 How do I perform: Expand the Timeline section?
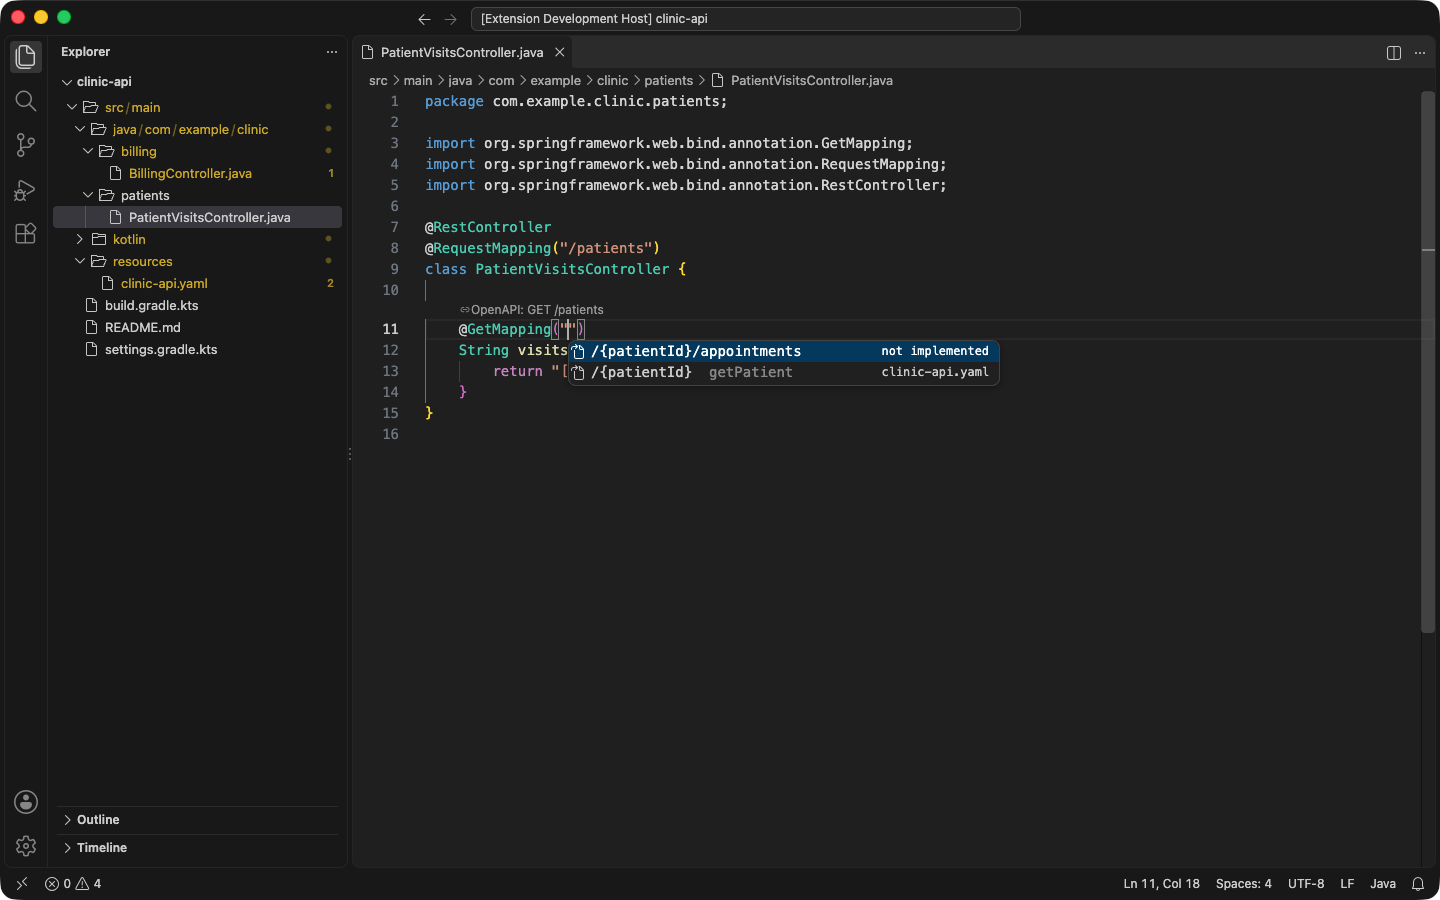tap(198, 848)
